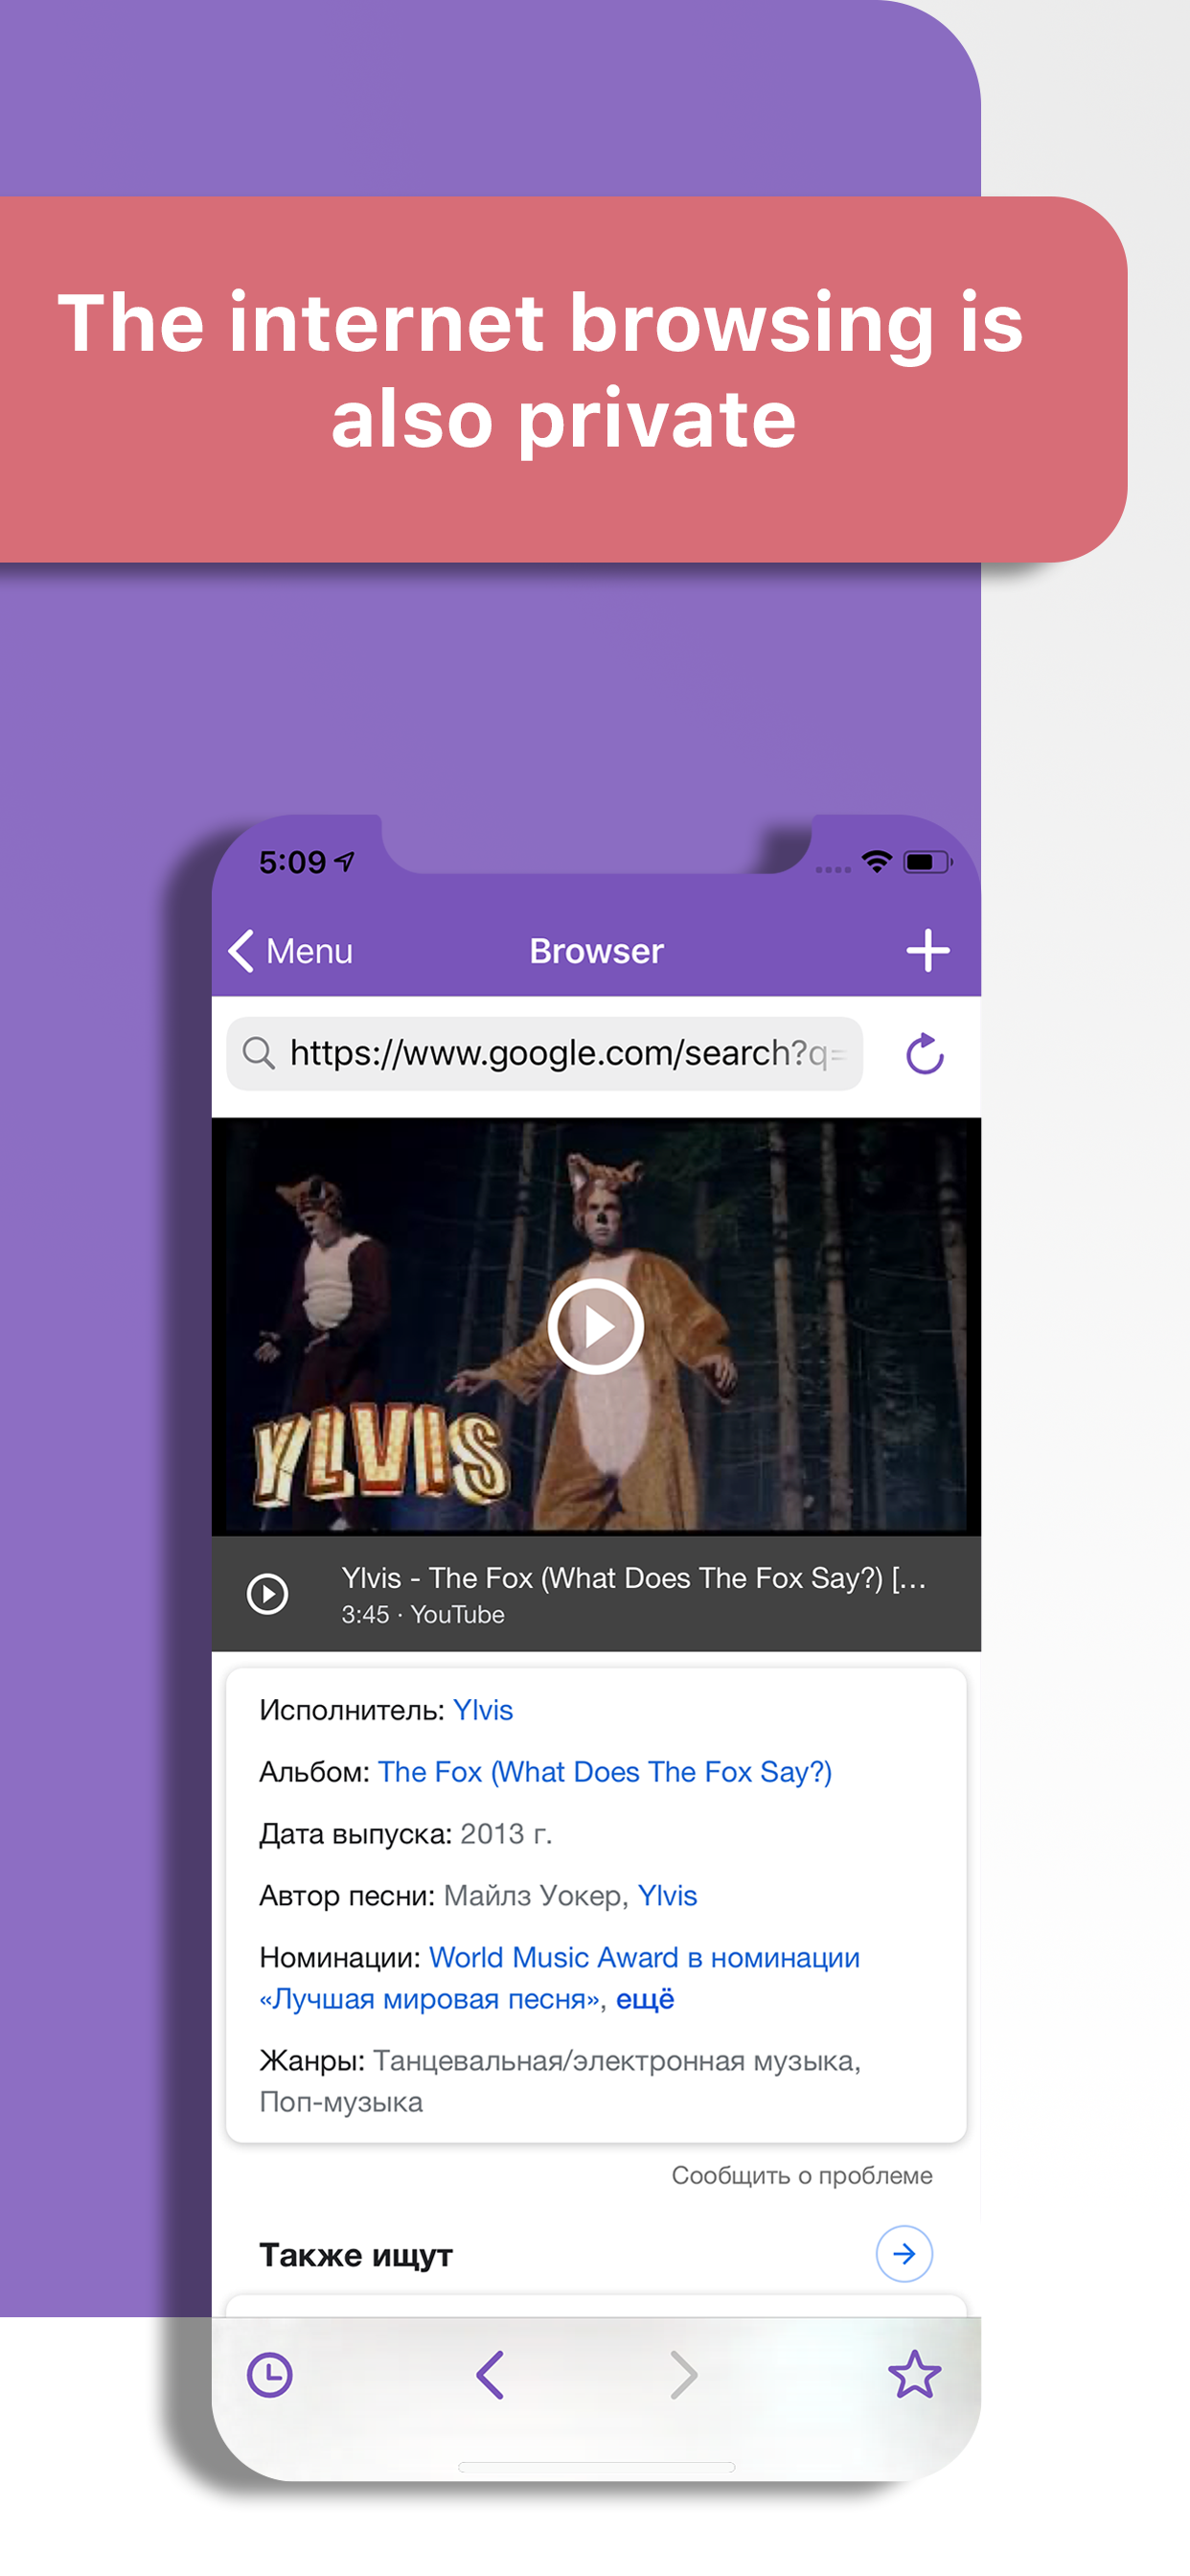Navigate forward with bottom toolbar arrow

click(684, 2375)
